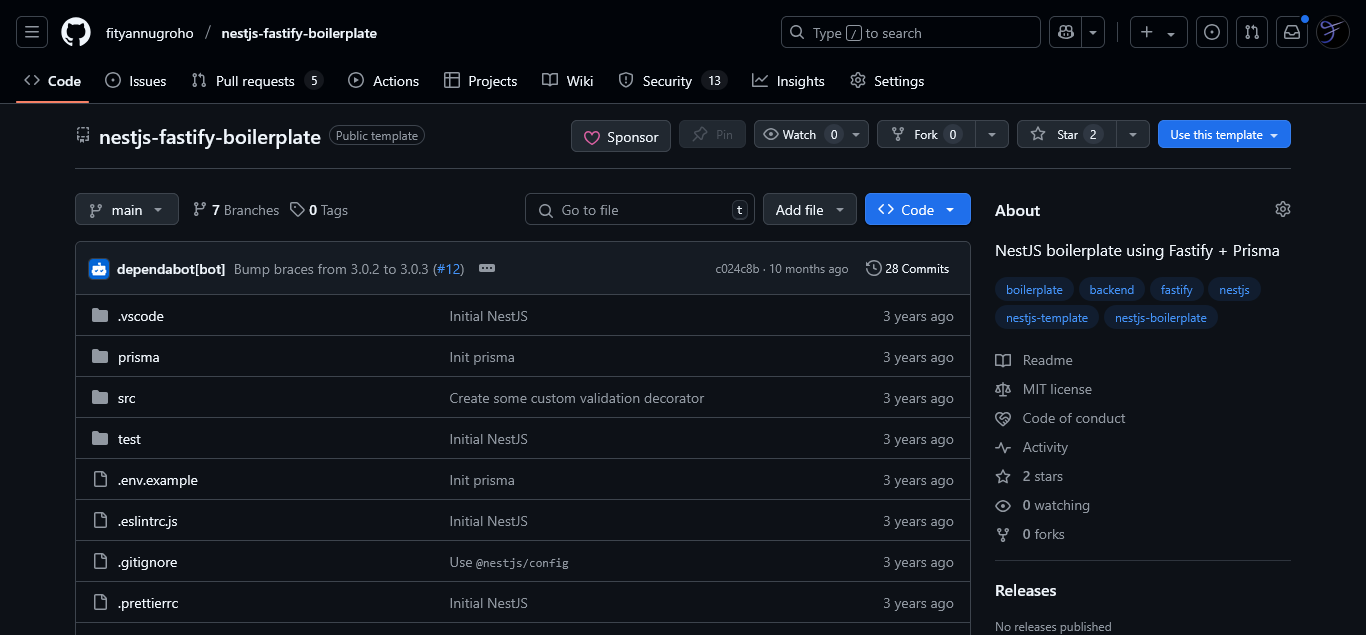Click the Sponsor heart button
The width and height of the screenshot is (1366, 635).
tap(621, 136)
